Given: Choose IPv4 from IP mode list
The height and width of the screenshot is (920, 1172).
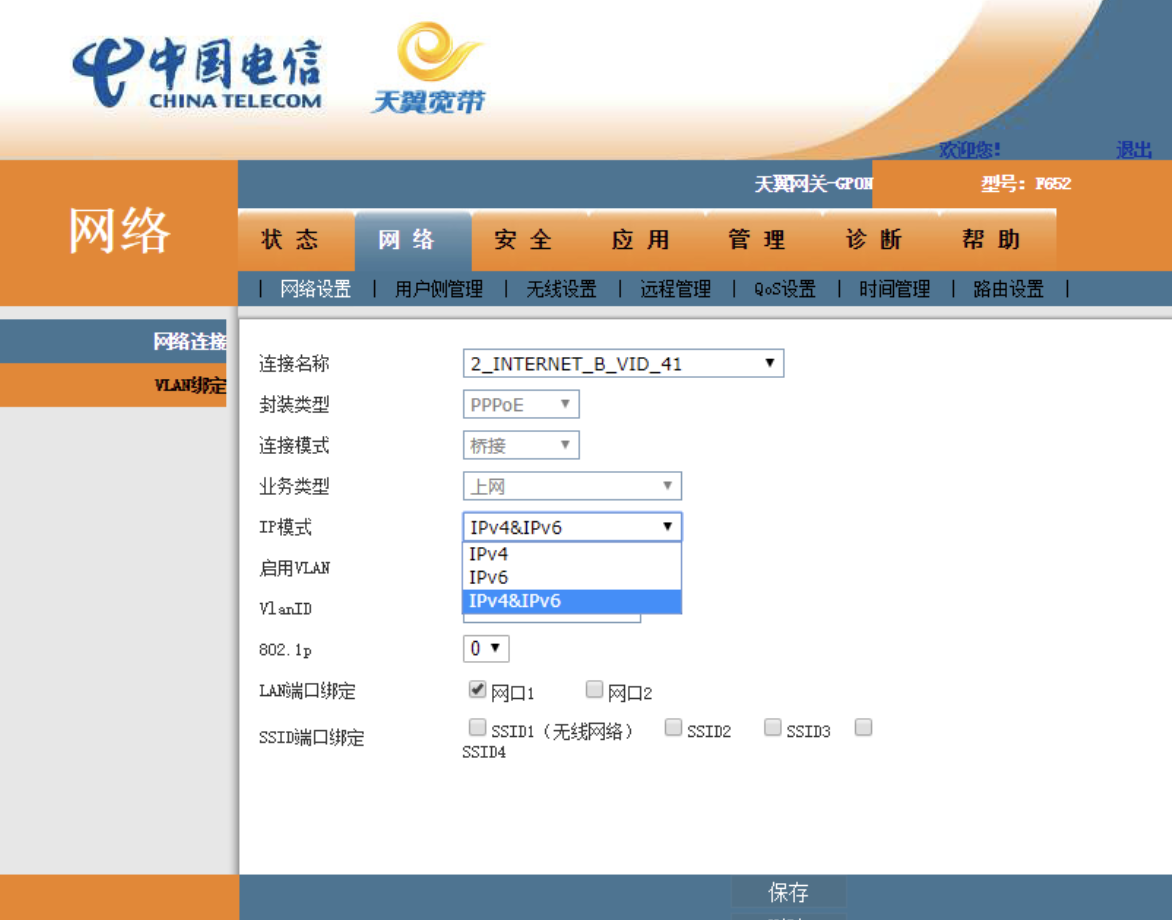Looking at the screenshot, I should (x=572, y=554).
